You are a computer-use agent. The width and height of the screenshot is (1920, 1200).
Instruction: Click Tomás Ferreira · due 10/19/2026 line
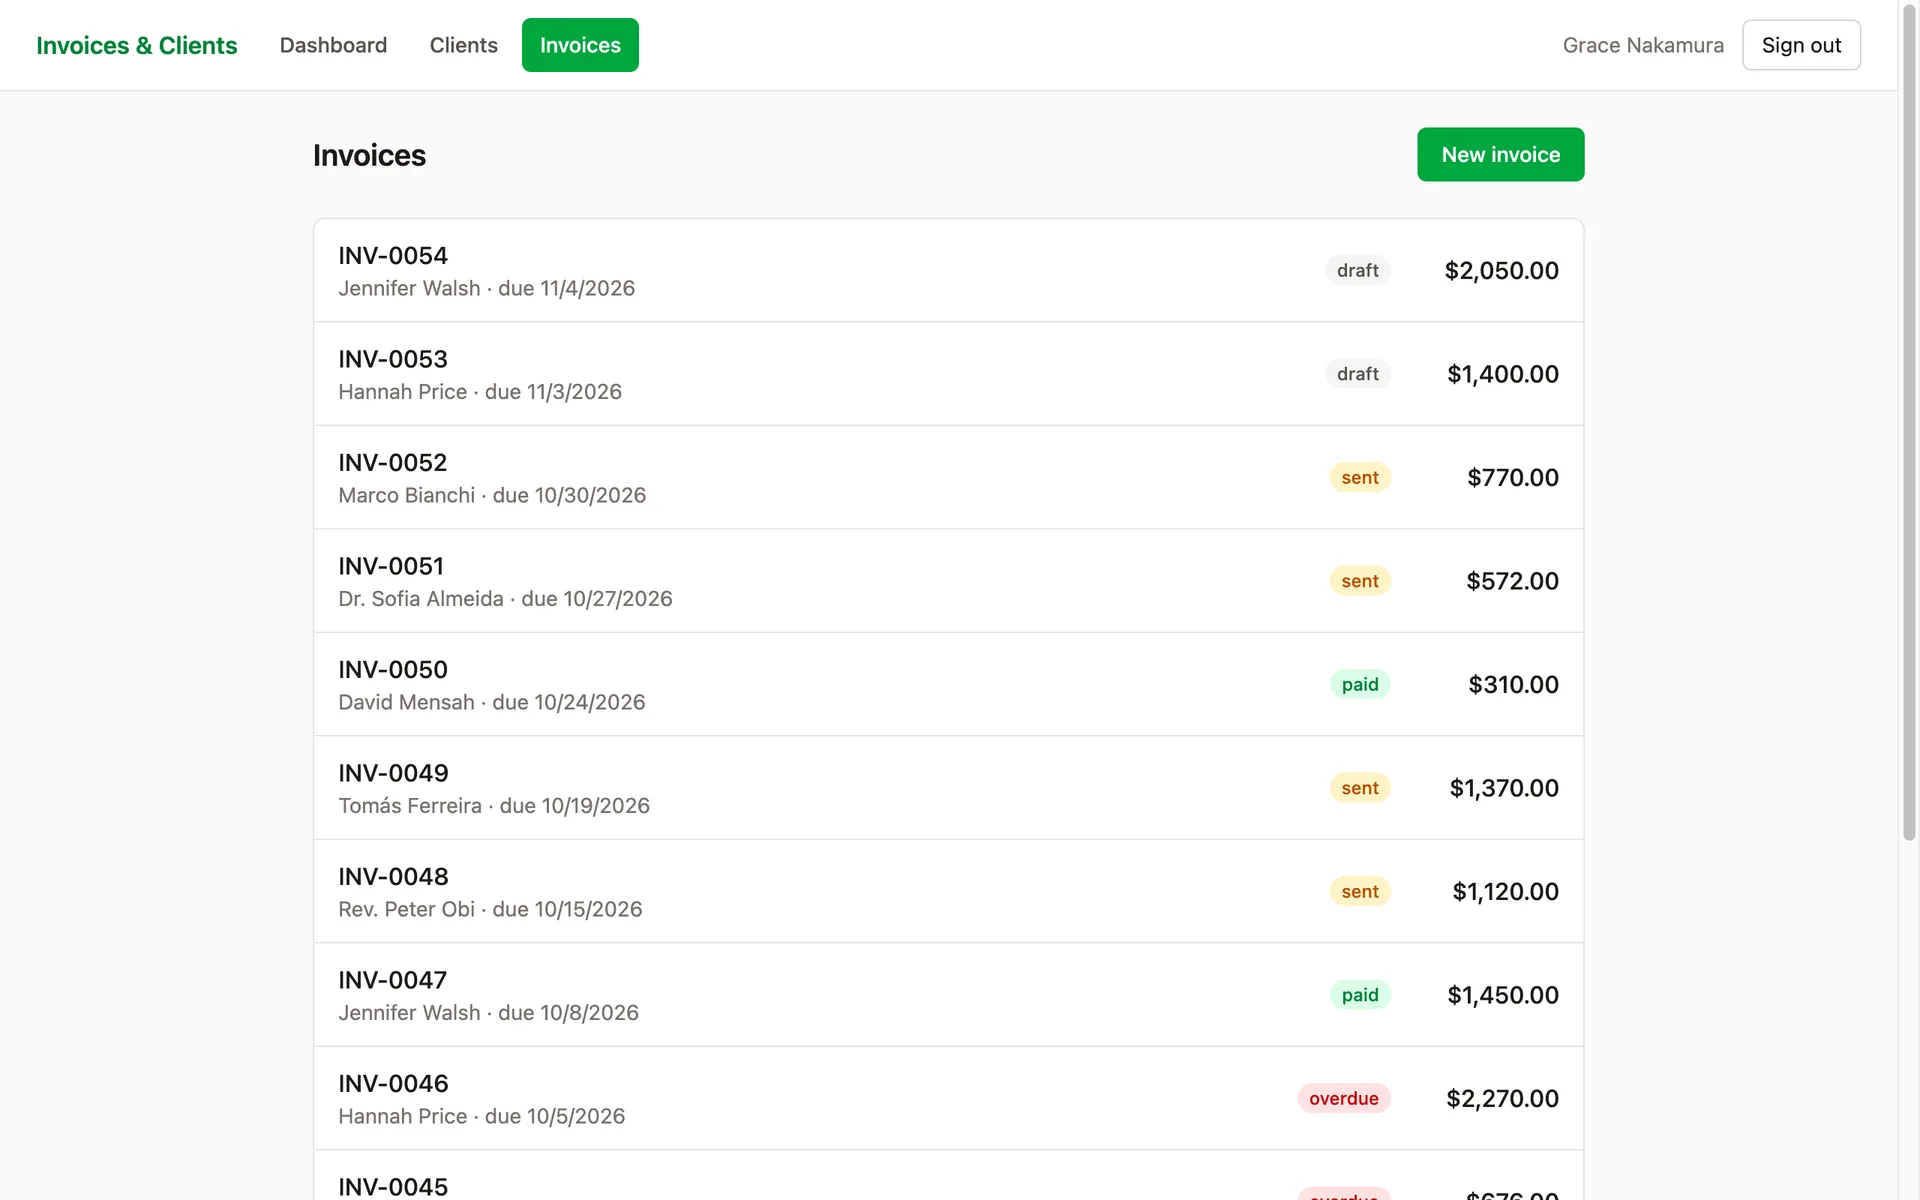point(494,806)
